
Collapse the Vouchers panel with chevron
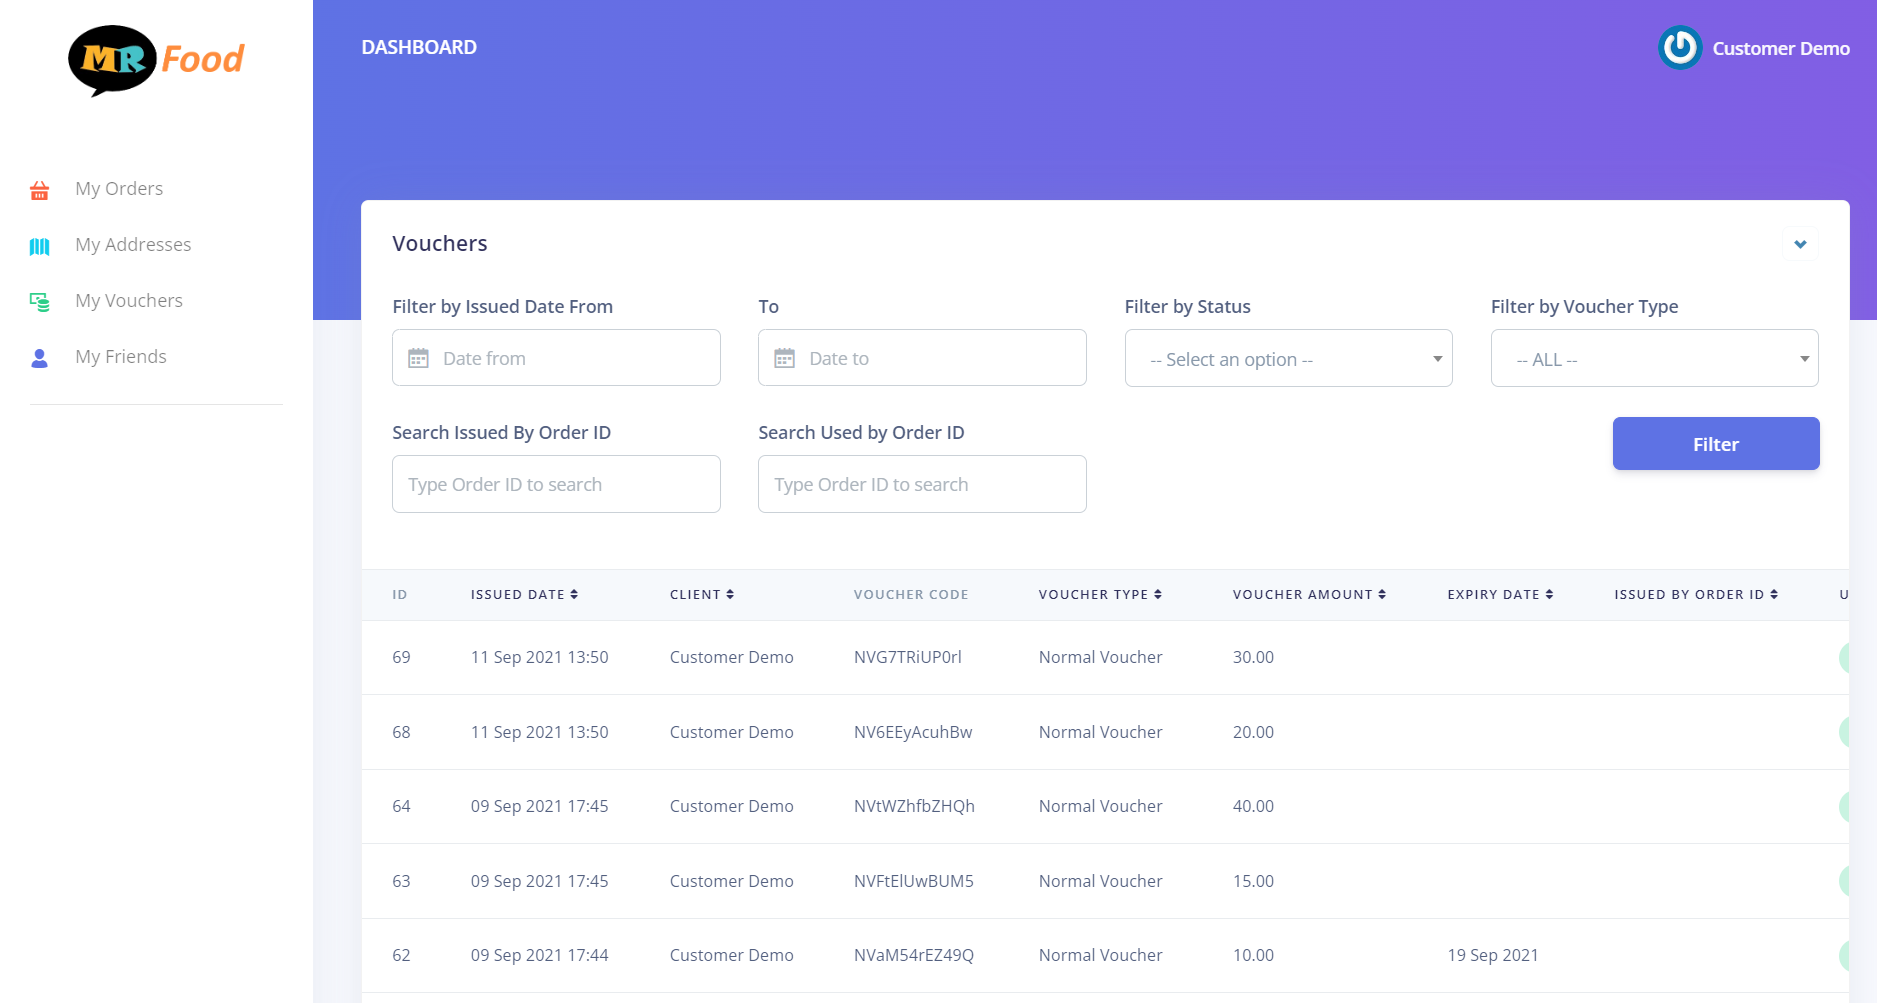1800,244
